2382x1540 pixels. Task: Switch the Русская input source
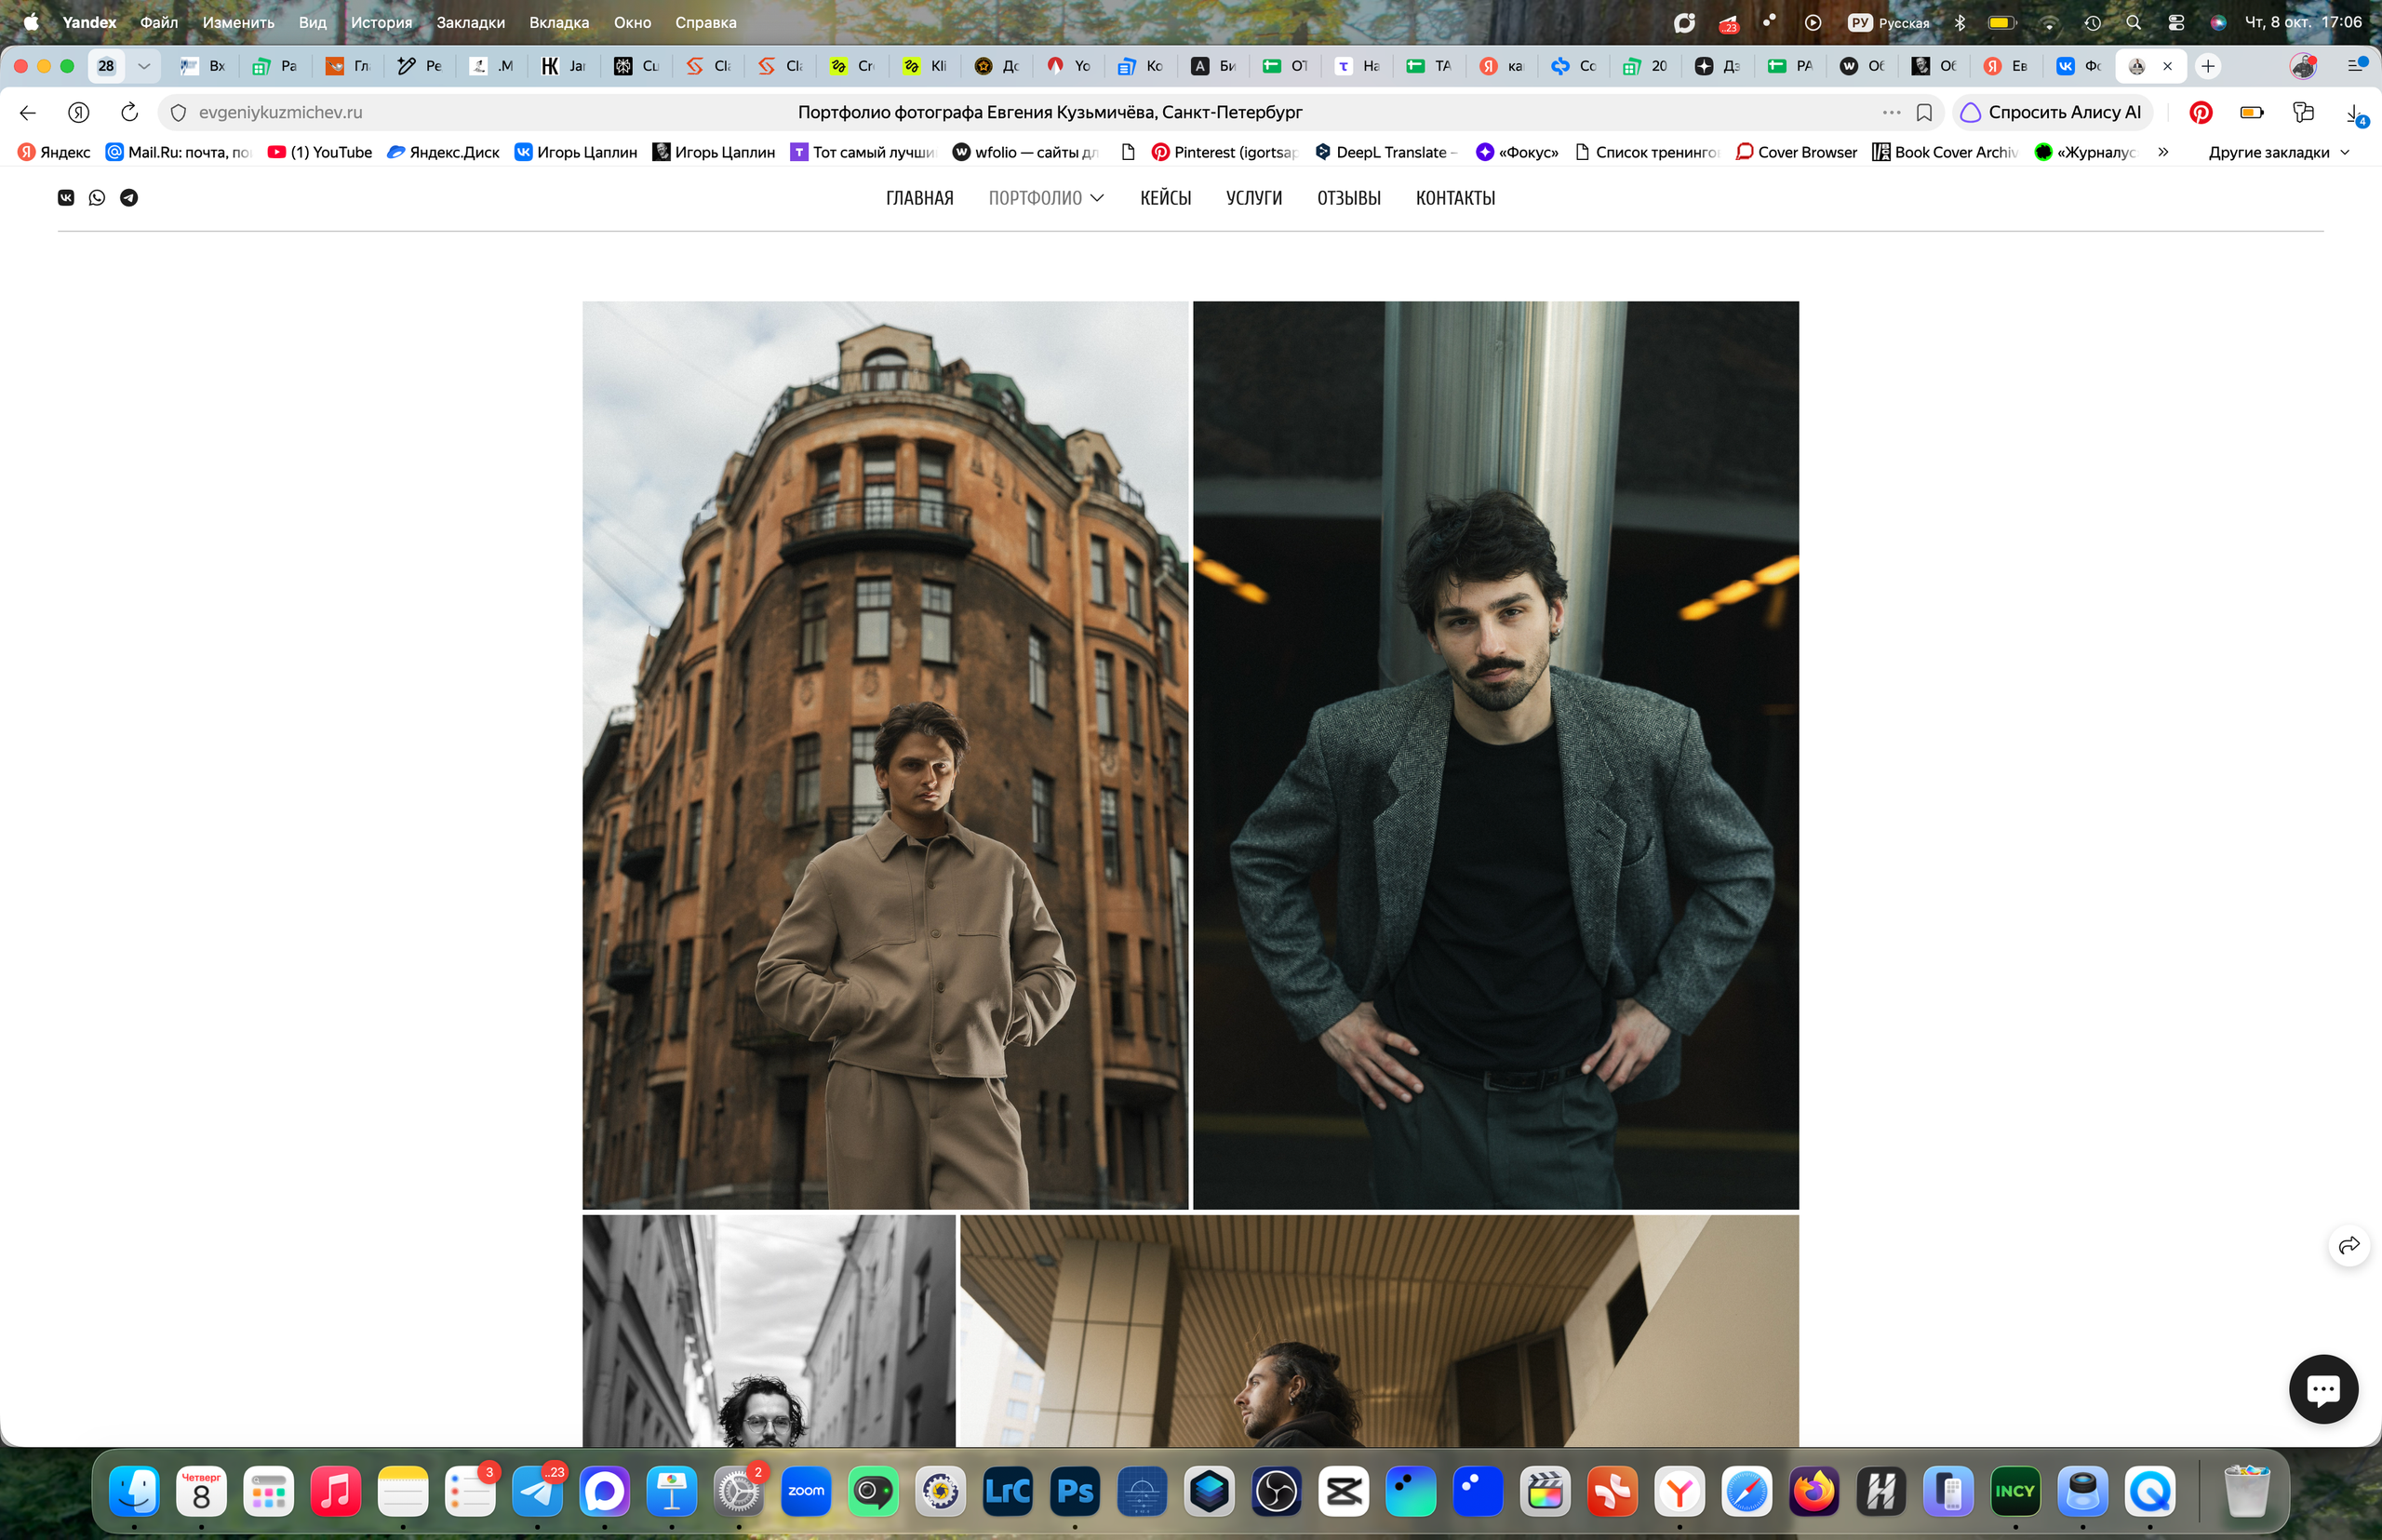[x=1888, y=22]
